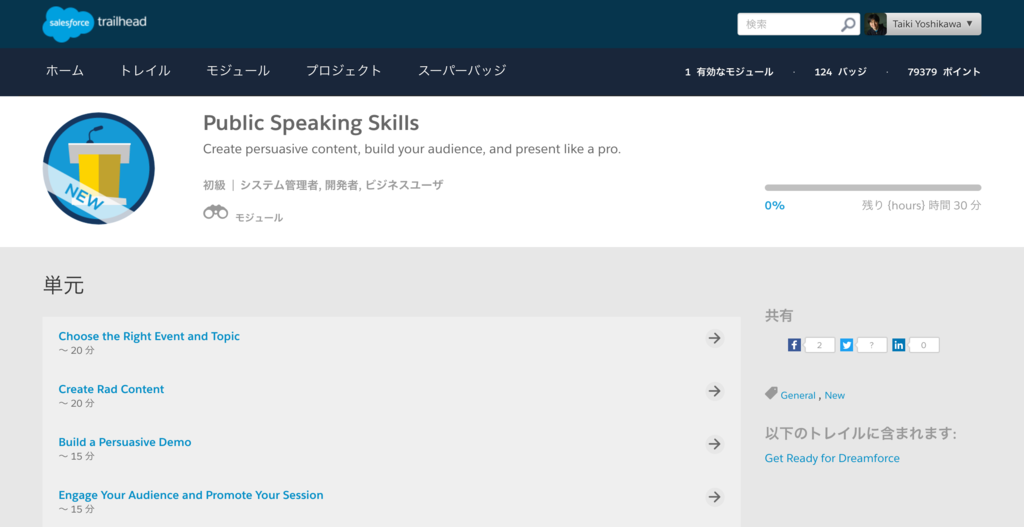
Task: Open the トレイル navigation item
Action: [145, 71]
